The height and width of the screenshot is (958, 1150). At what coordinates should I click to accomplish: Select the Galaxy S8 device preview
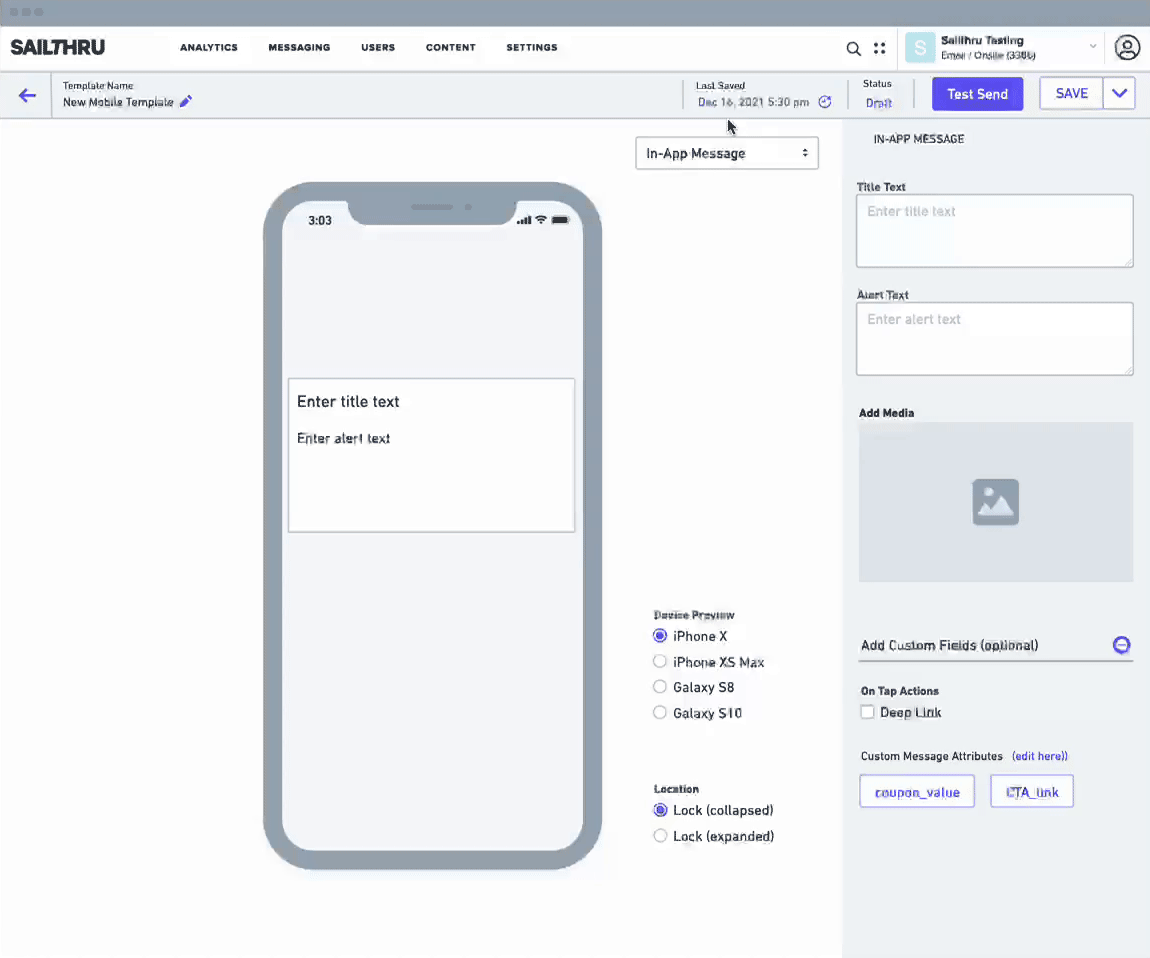click(x=660, y=687)
